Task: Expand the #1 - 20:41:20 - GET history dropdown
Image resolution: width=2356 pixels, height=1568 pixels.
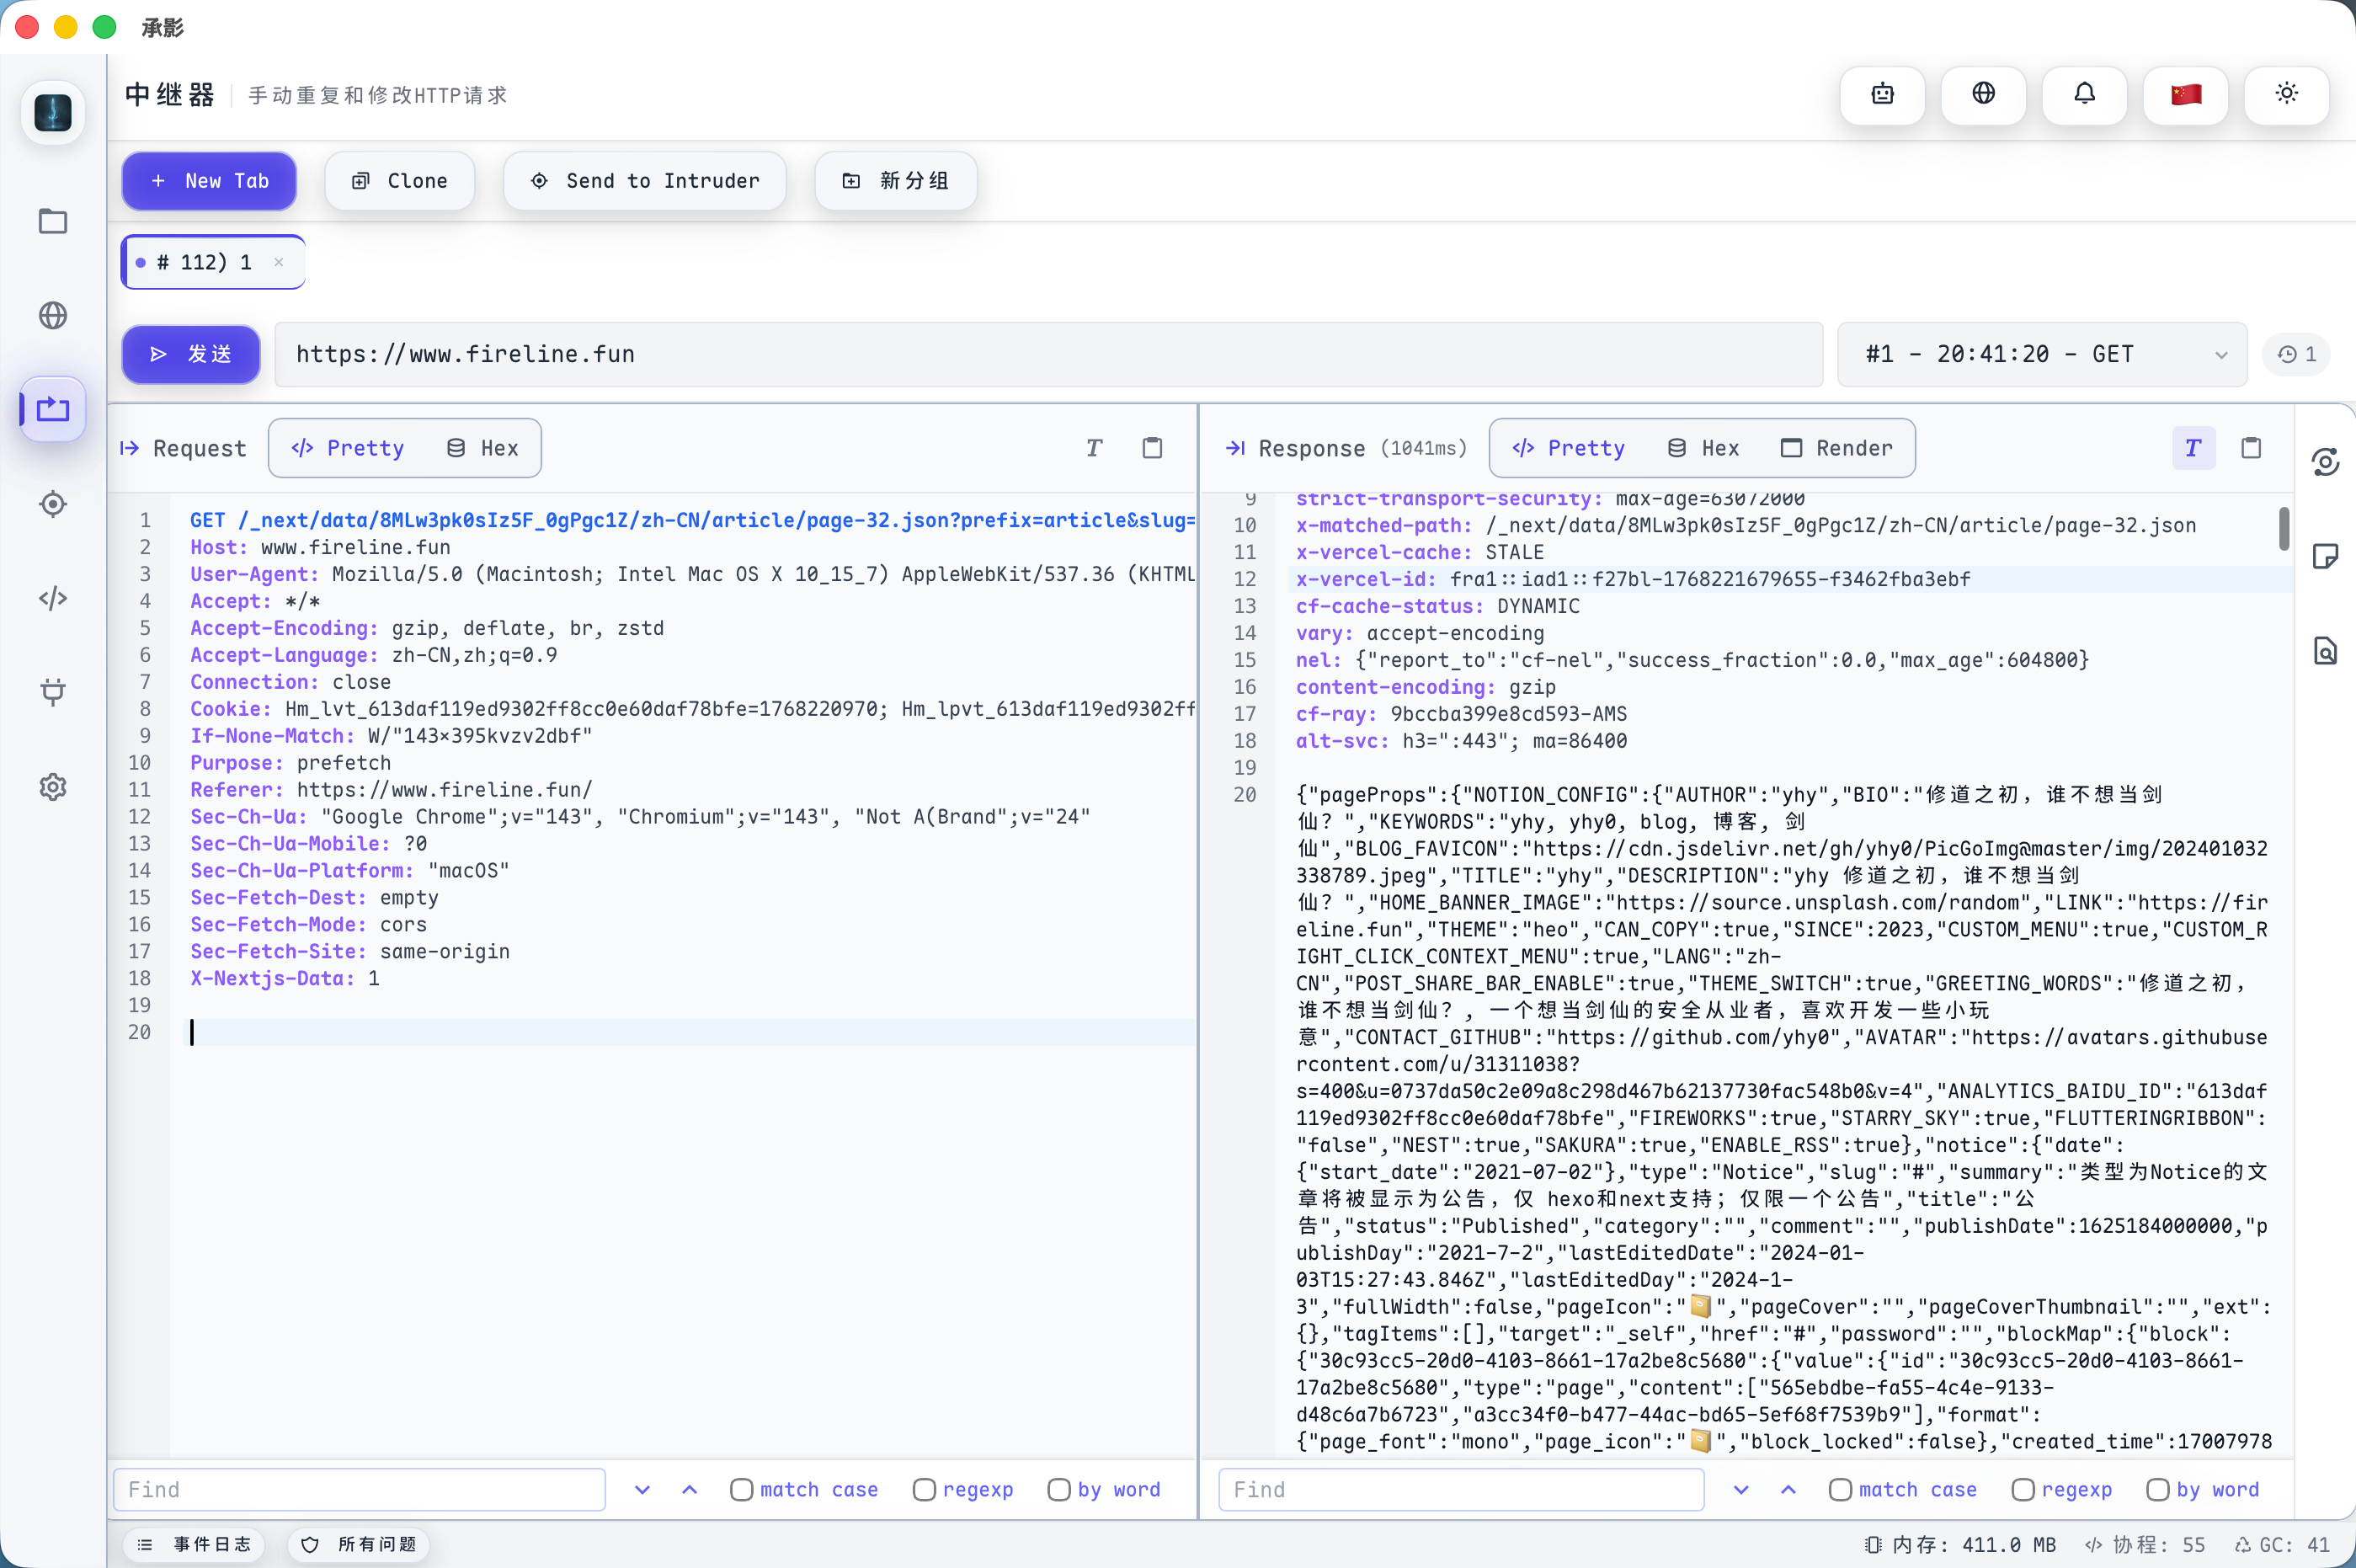Action: pos(2042,354)
